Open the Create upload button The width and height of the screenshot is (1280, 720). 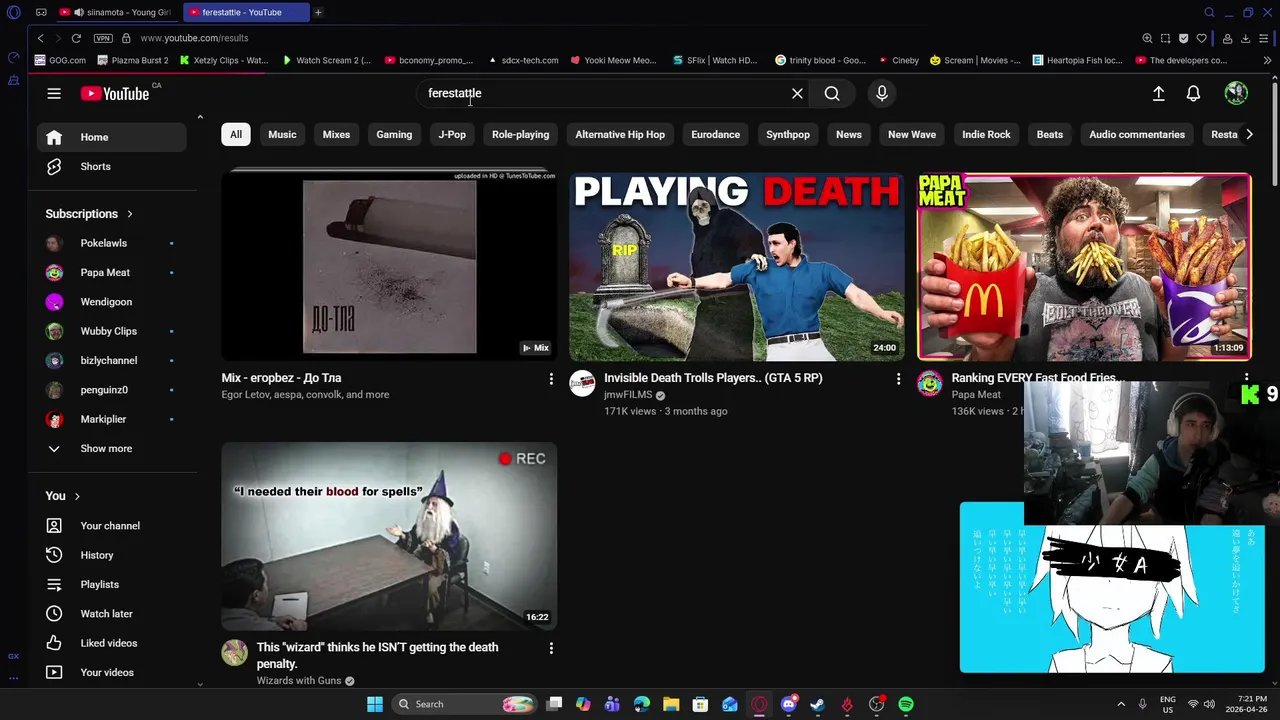1158,93
